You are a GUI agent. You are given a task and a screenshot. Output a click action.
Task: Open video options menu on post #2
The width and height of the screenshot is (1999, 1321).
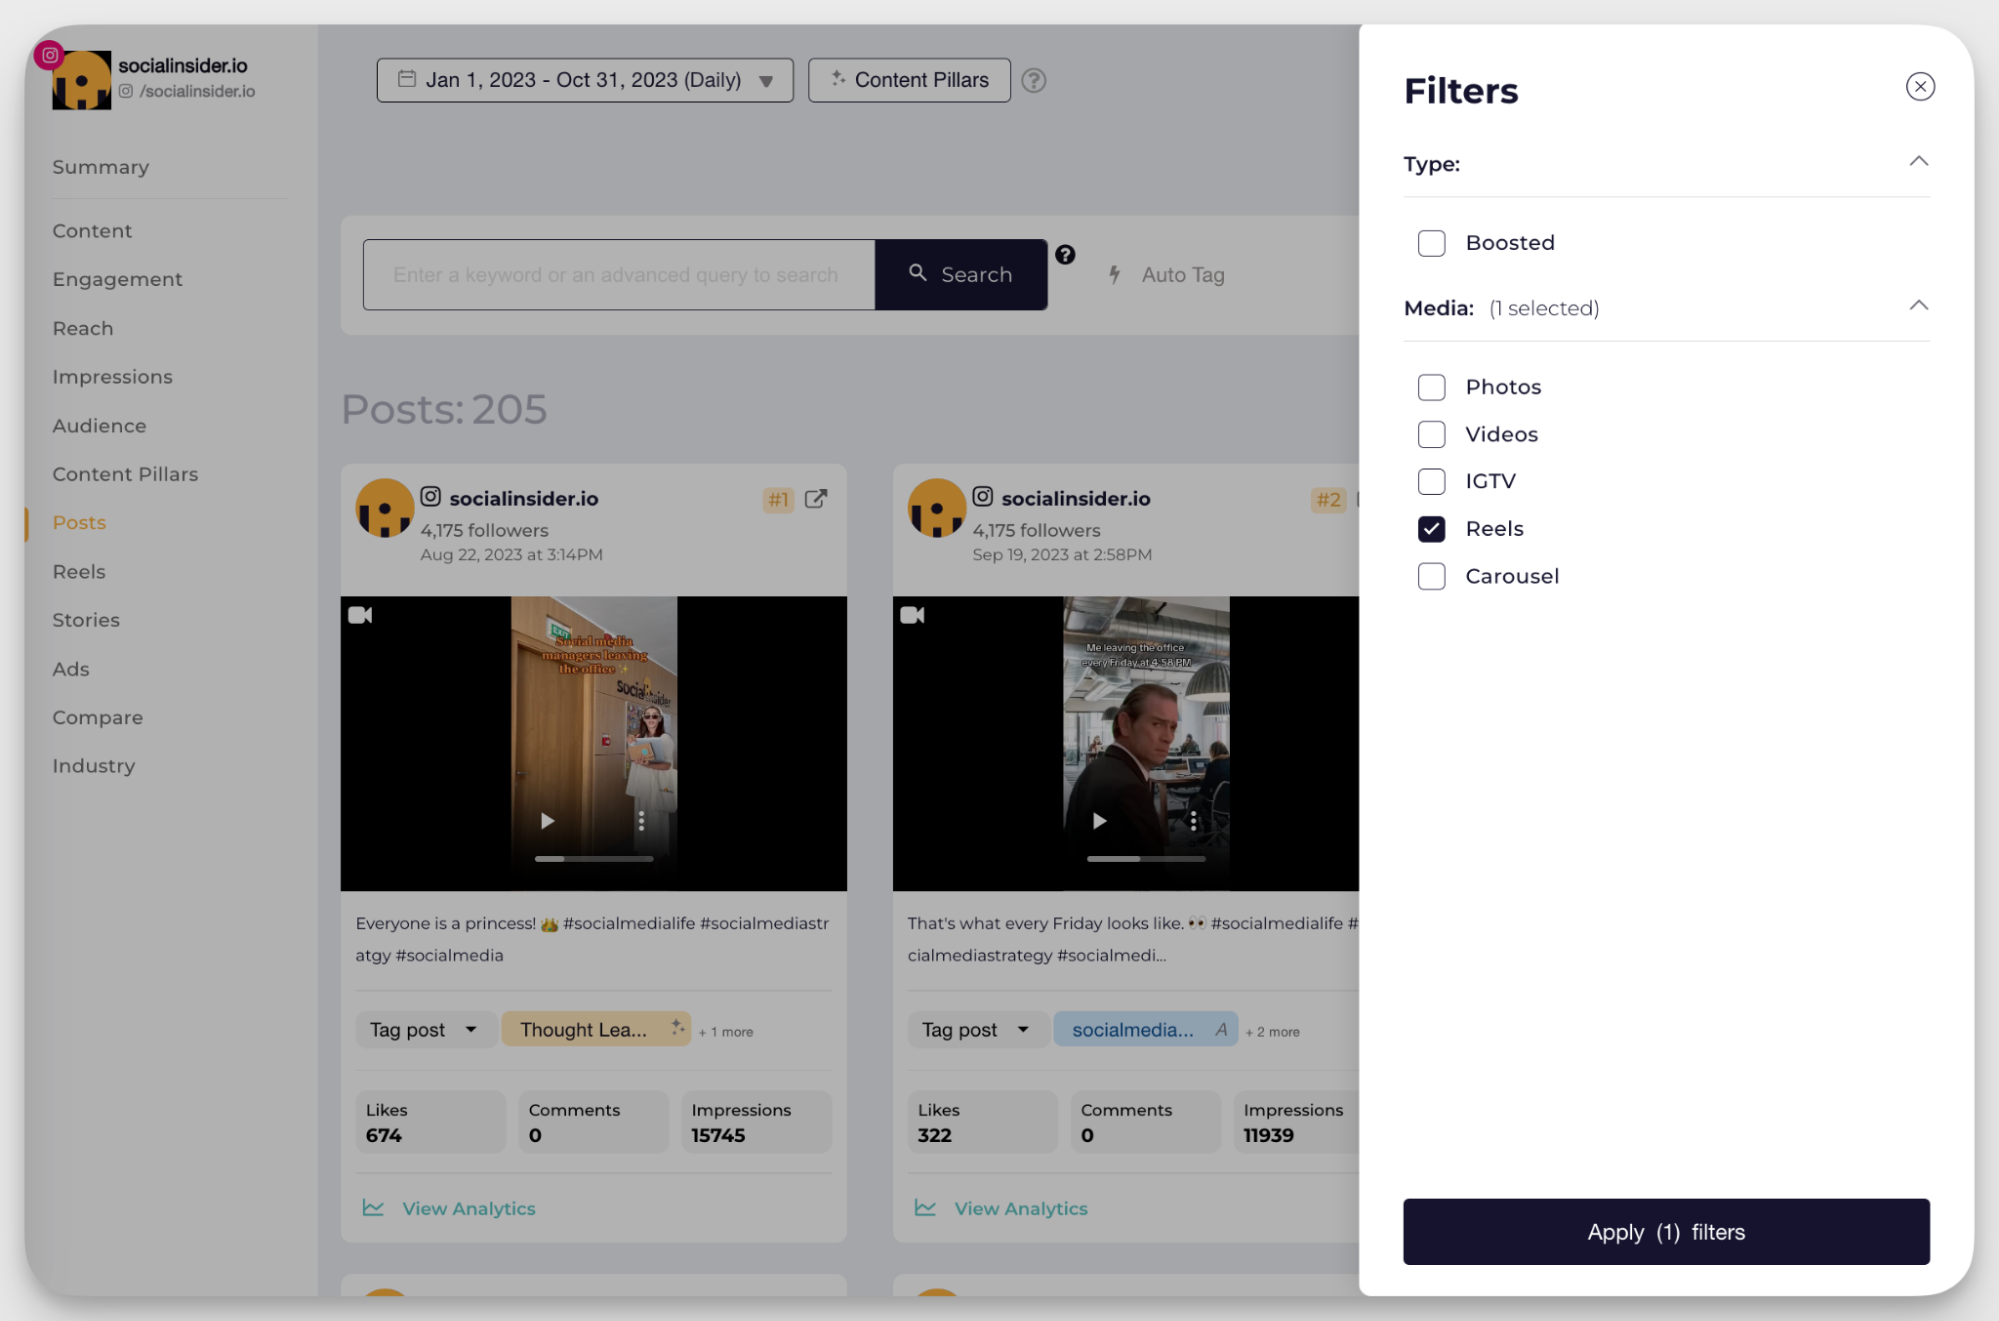point(1193,820)
